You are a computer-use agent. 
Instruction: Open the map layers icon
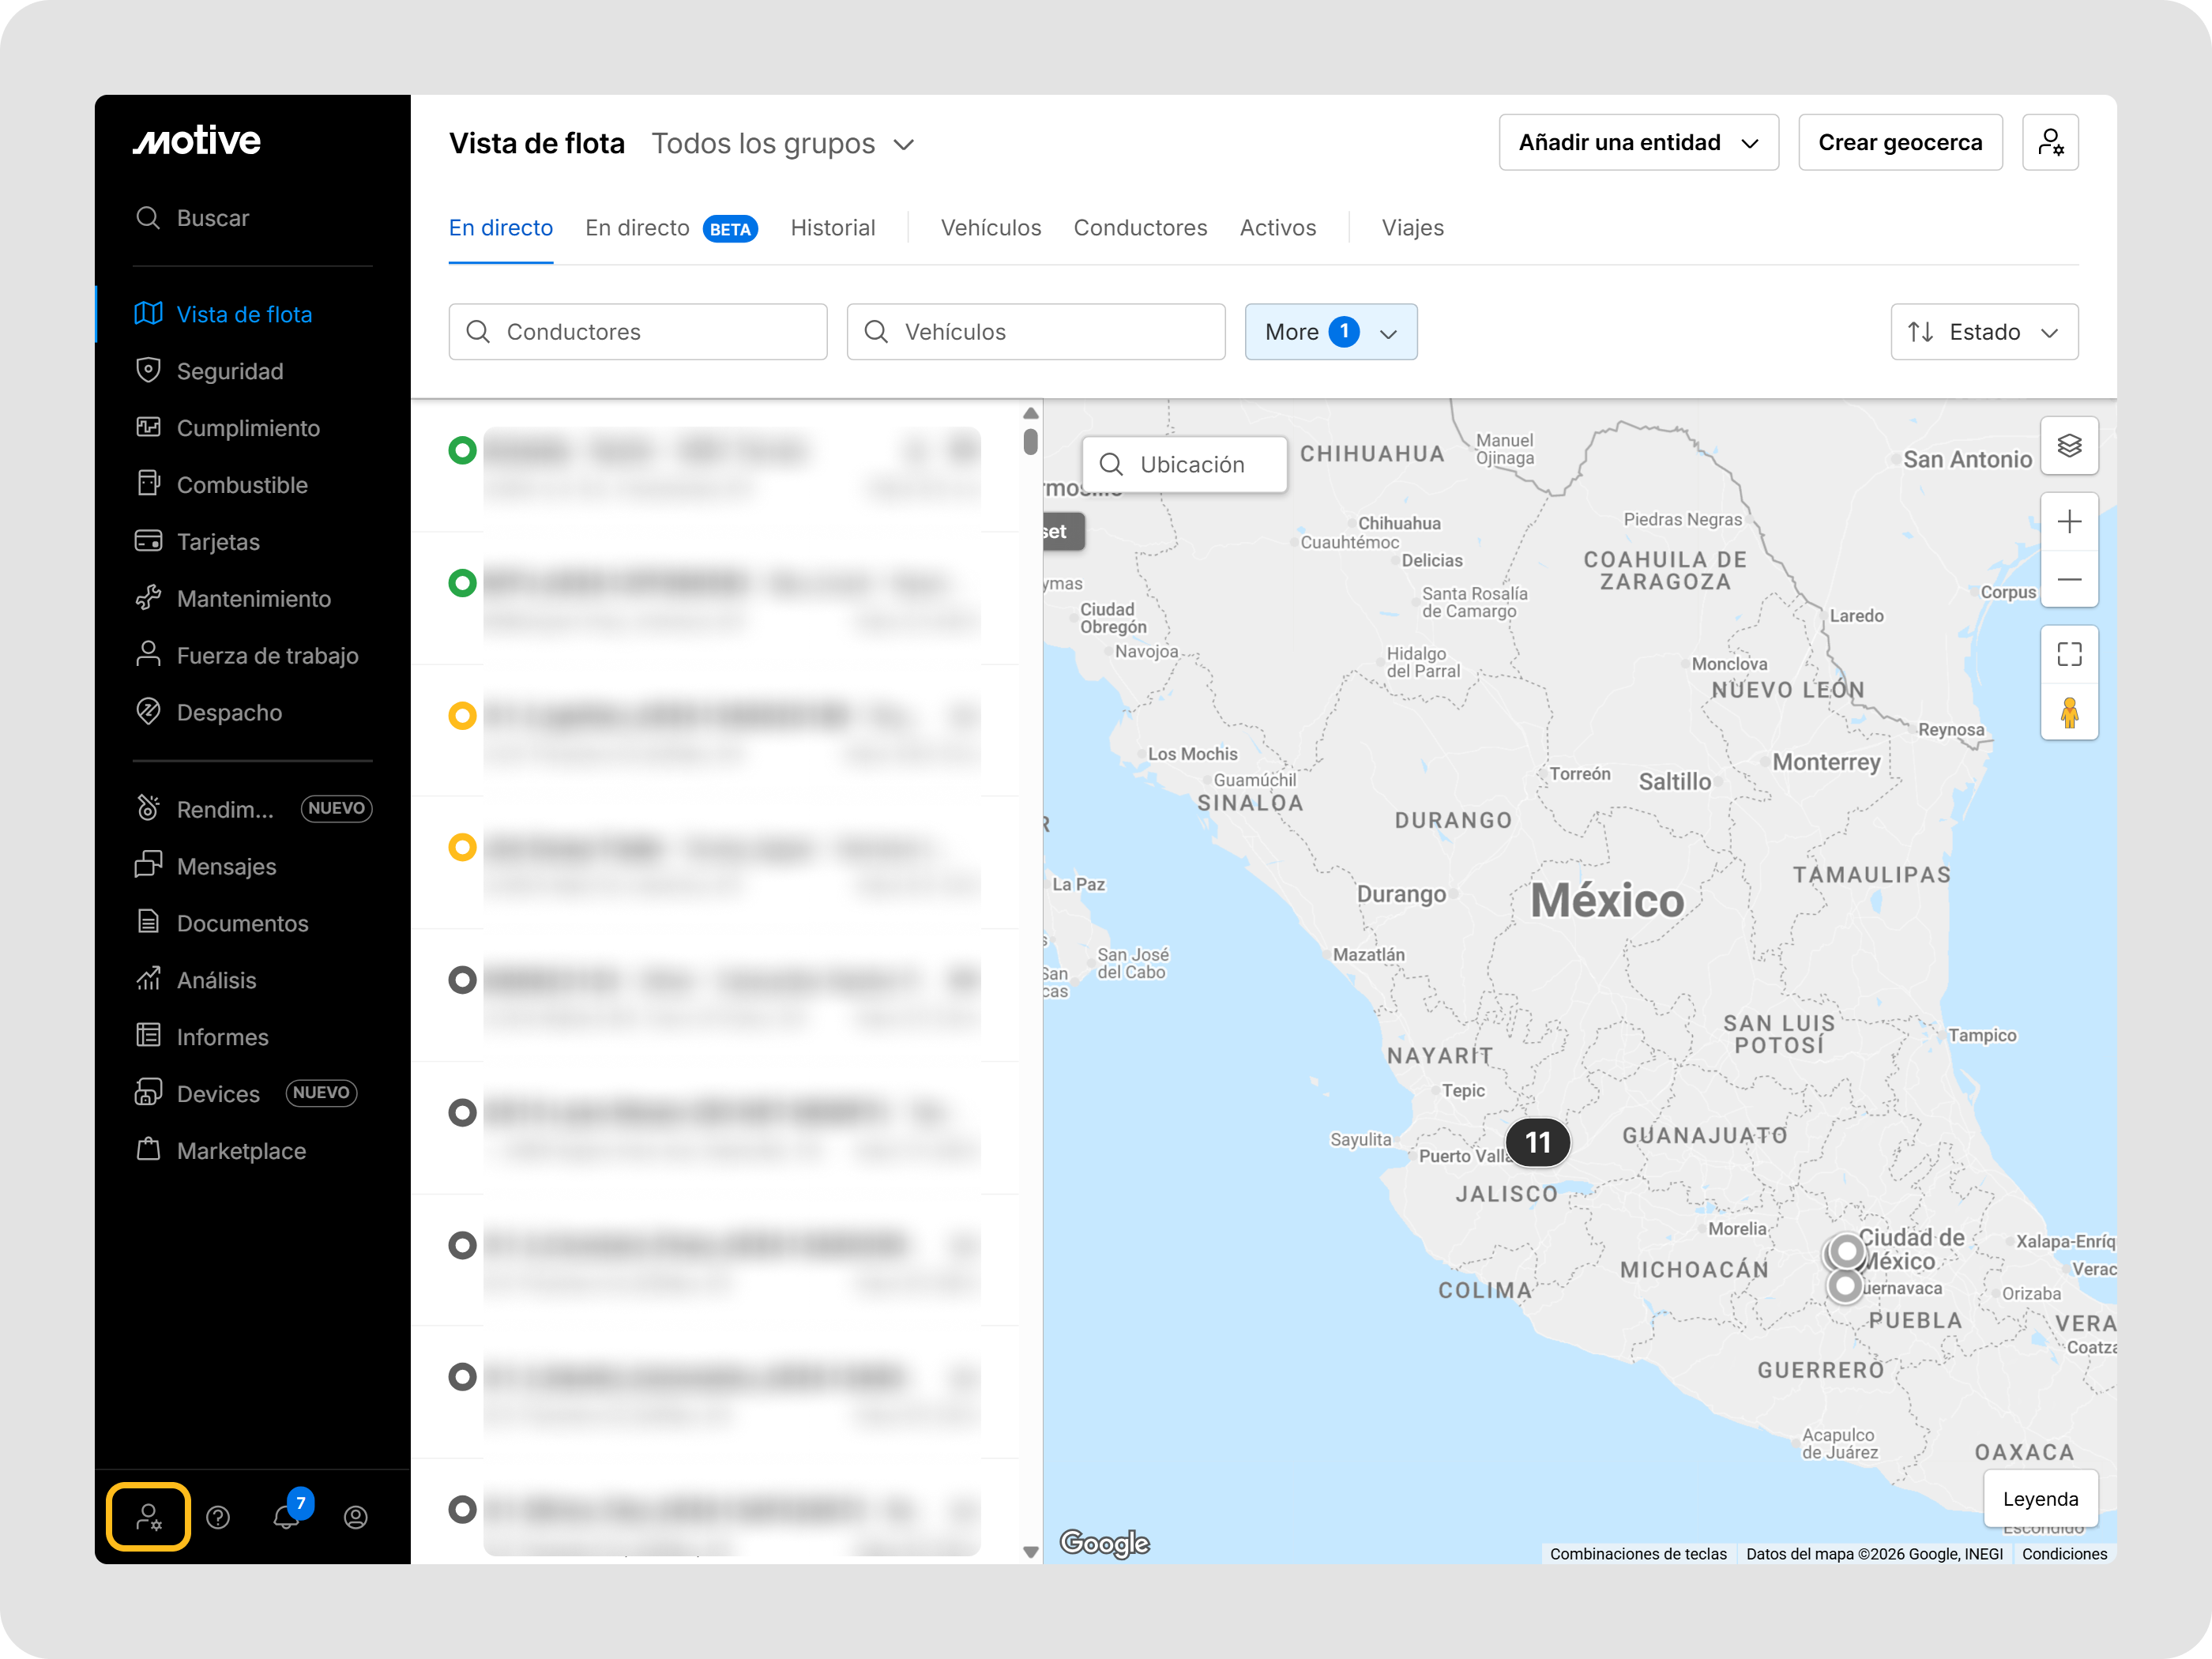[2068, 445]
